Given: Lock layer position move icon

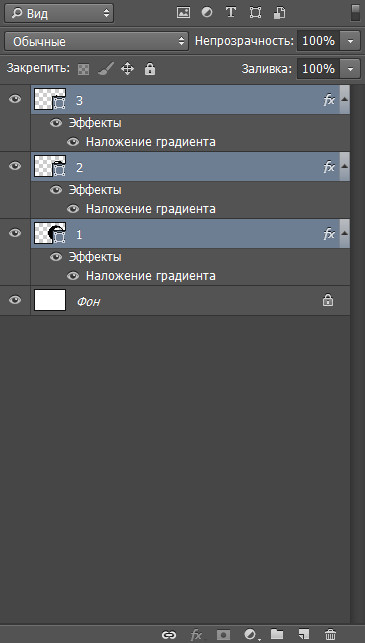Looking at the screenshot, I should [128, 68].
